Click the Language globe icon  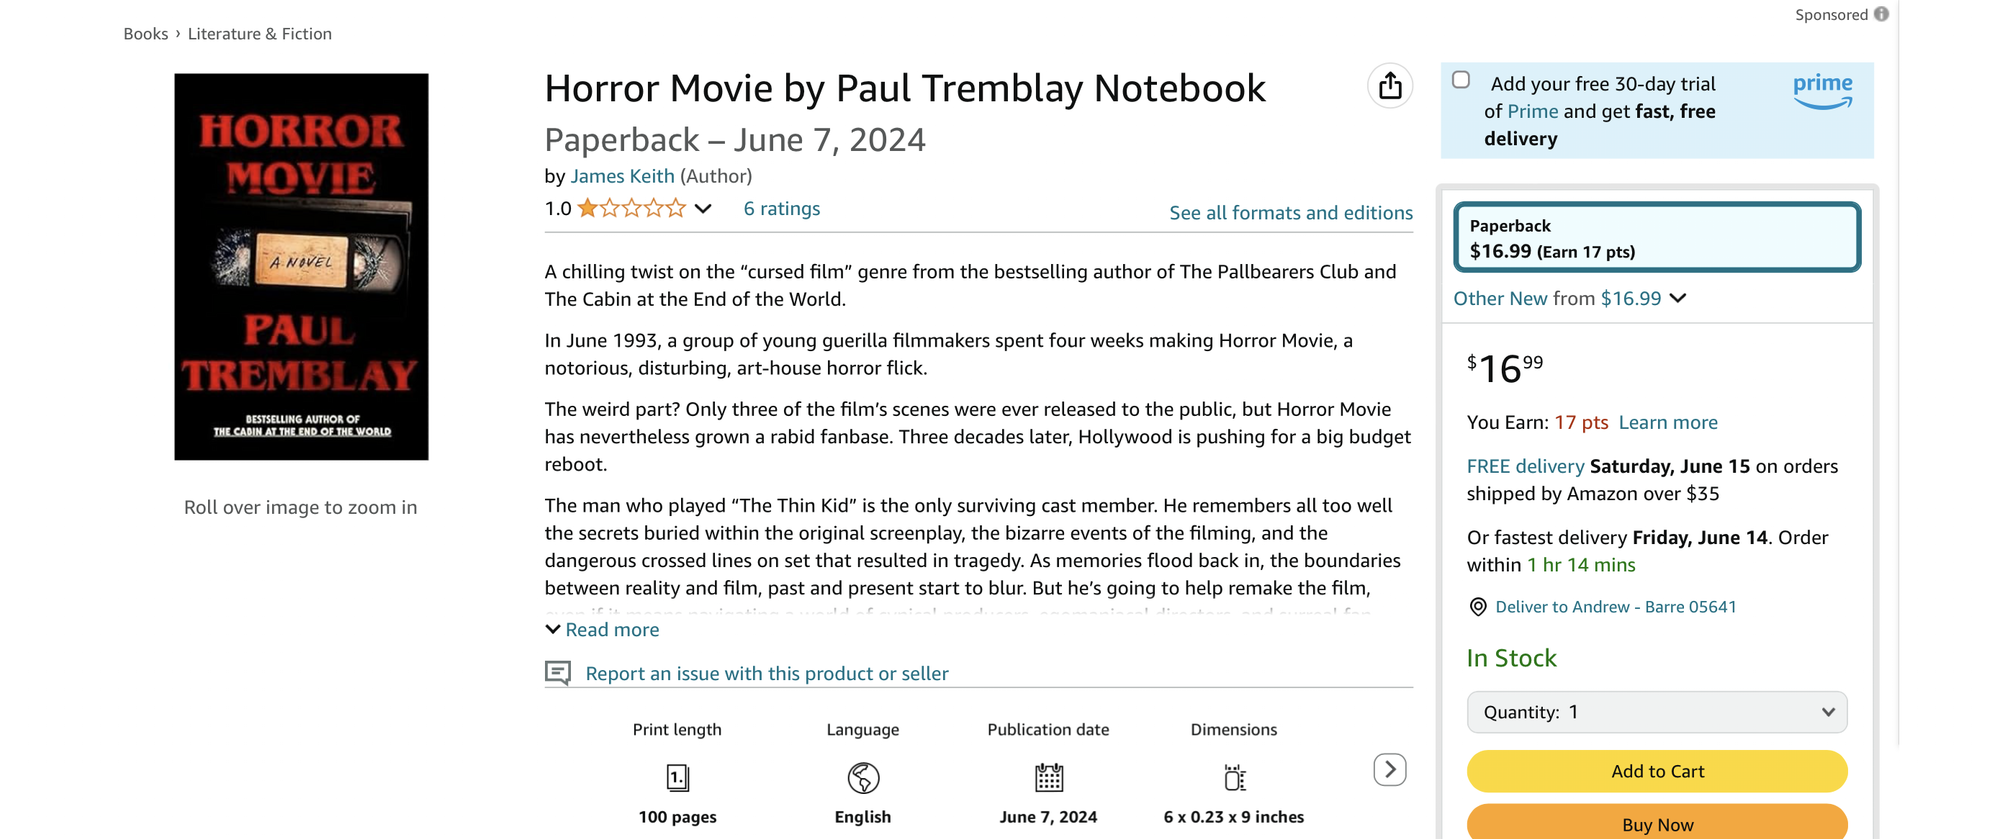pyautogui.click(x=863, y=777)
